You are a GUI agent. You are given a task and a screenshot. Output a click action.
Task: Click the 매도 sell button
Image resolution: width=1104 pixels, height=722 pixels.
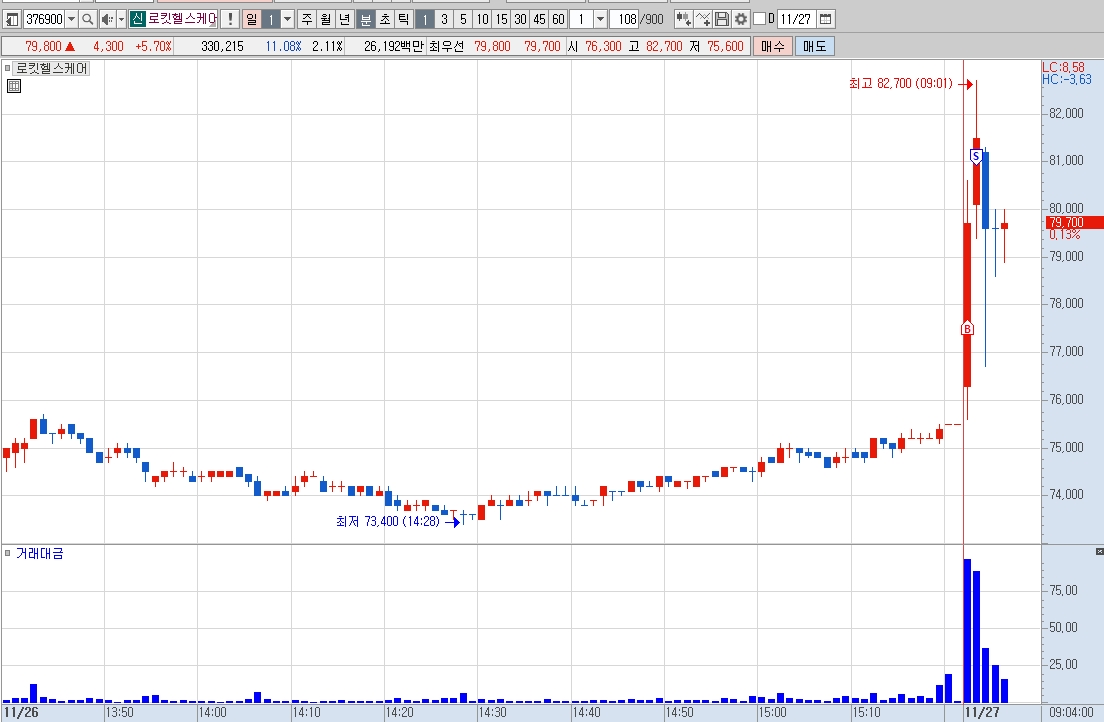pyautogui.click(x=815, y=46)
